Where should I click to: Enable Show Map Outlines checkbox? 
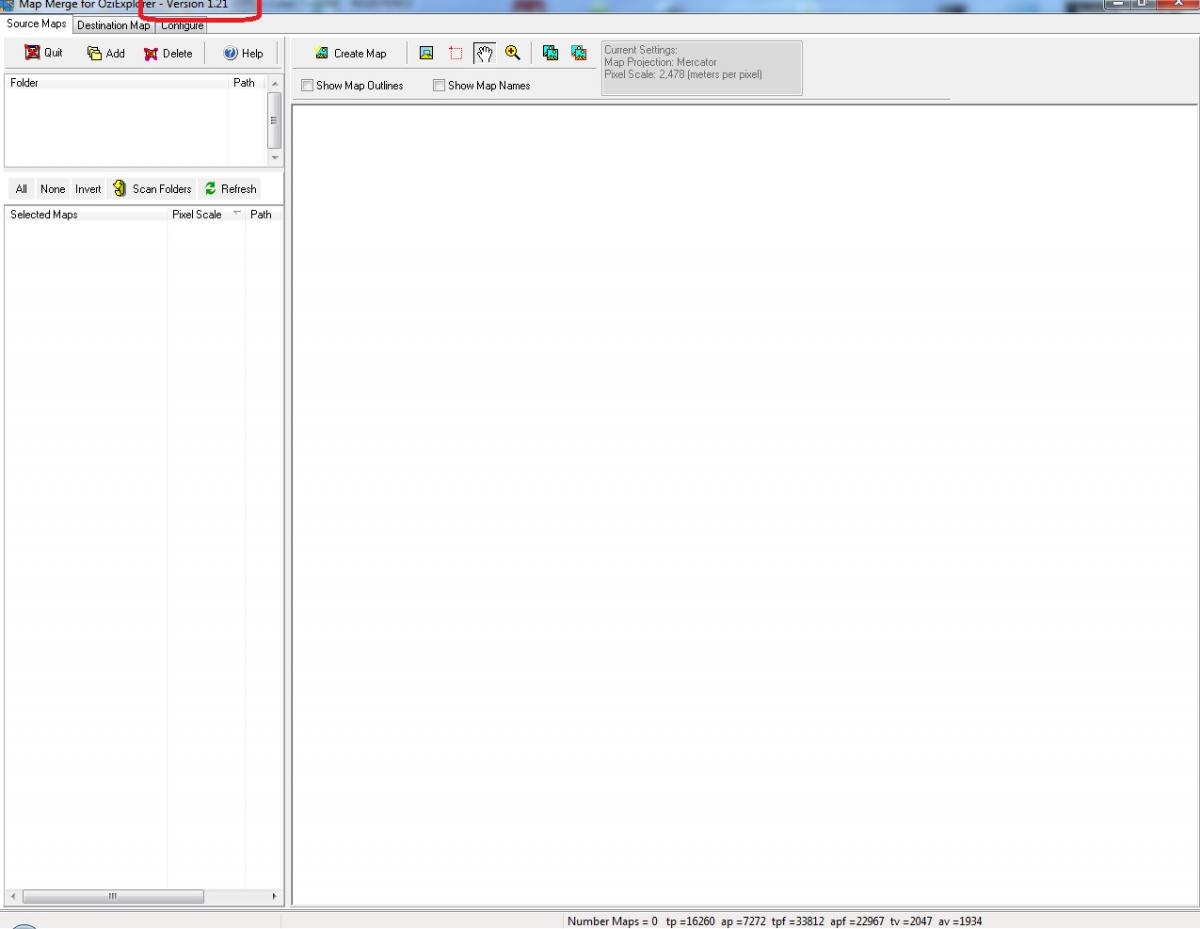(x=308, y=86)
